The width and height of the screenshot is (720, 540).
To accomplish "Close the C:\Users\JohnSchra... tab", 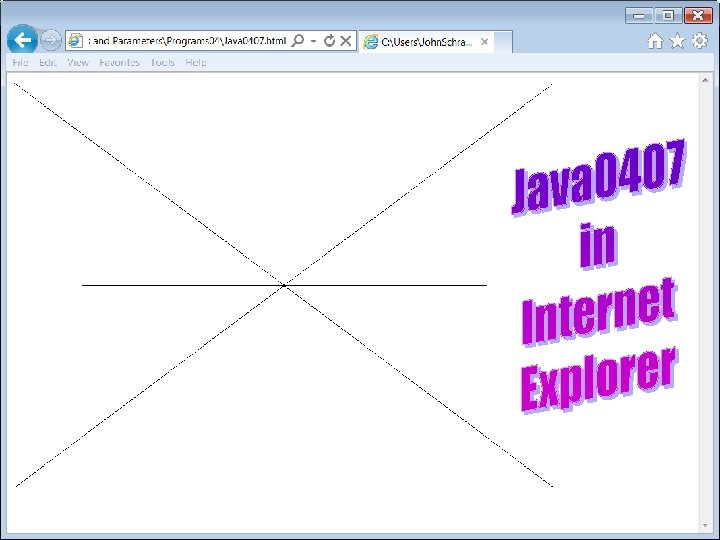I will click(x=484, y=42).
